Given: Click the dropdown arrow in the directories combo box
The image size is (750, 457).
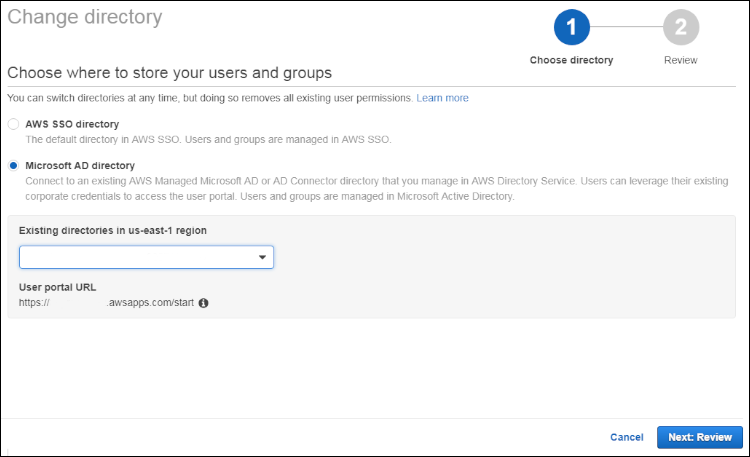Looking at the screenshot, I should pyautogui.click(x=262, y=257).
